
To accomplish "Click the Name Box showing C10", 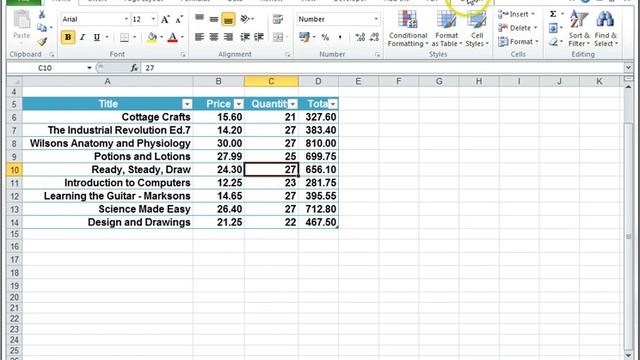I will pos(45,68).
